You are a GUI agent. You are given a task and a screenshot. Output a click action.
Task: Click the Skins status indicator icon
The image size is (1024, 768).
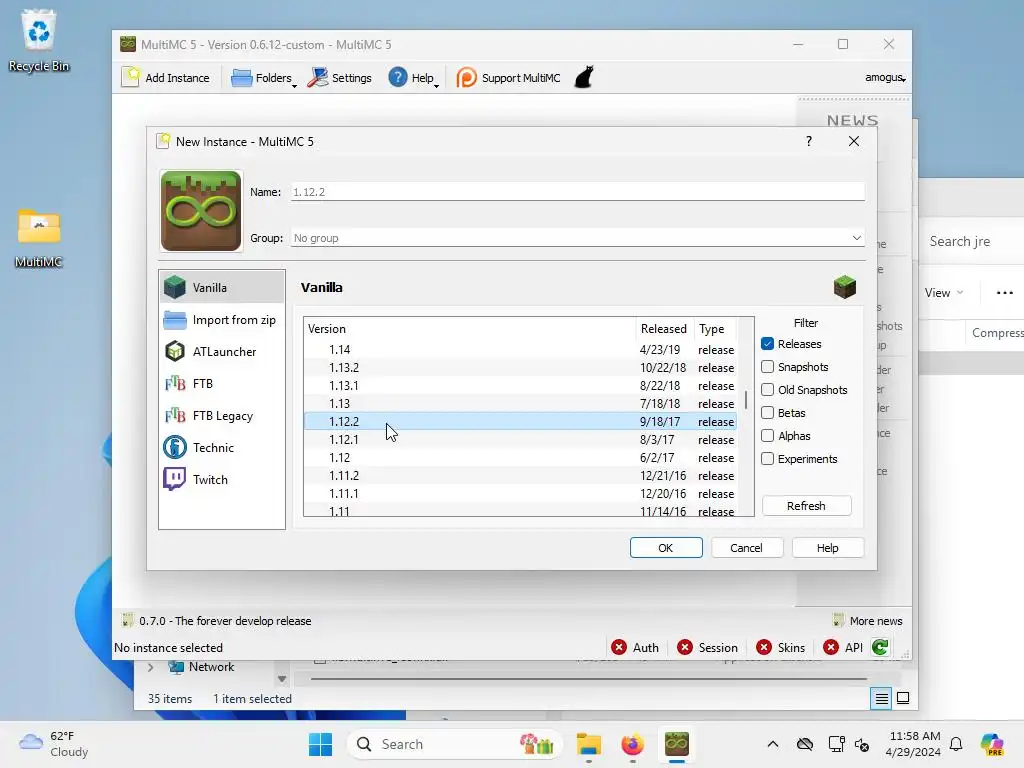pos(763,647)
